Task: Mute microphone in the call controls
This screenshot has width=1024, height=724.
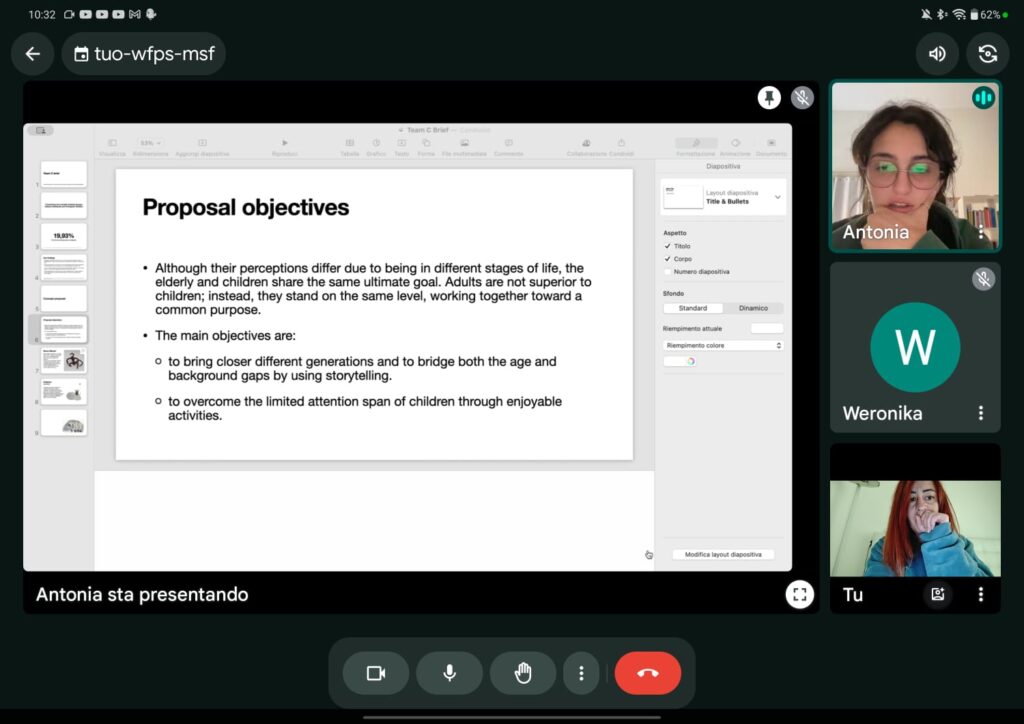Action: (449, 673)
